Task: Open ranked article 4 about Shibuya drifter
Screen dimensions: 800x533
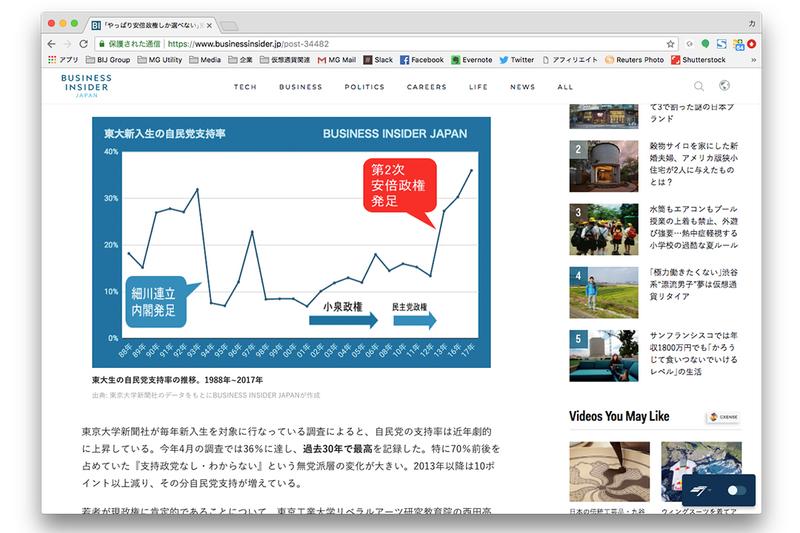Action: click(x=693, y=284)
